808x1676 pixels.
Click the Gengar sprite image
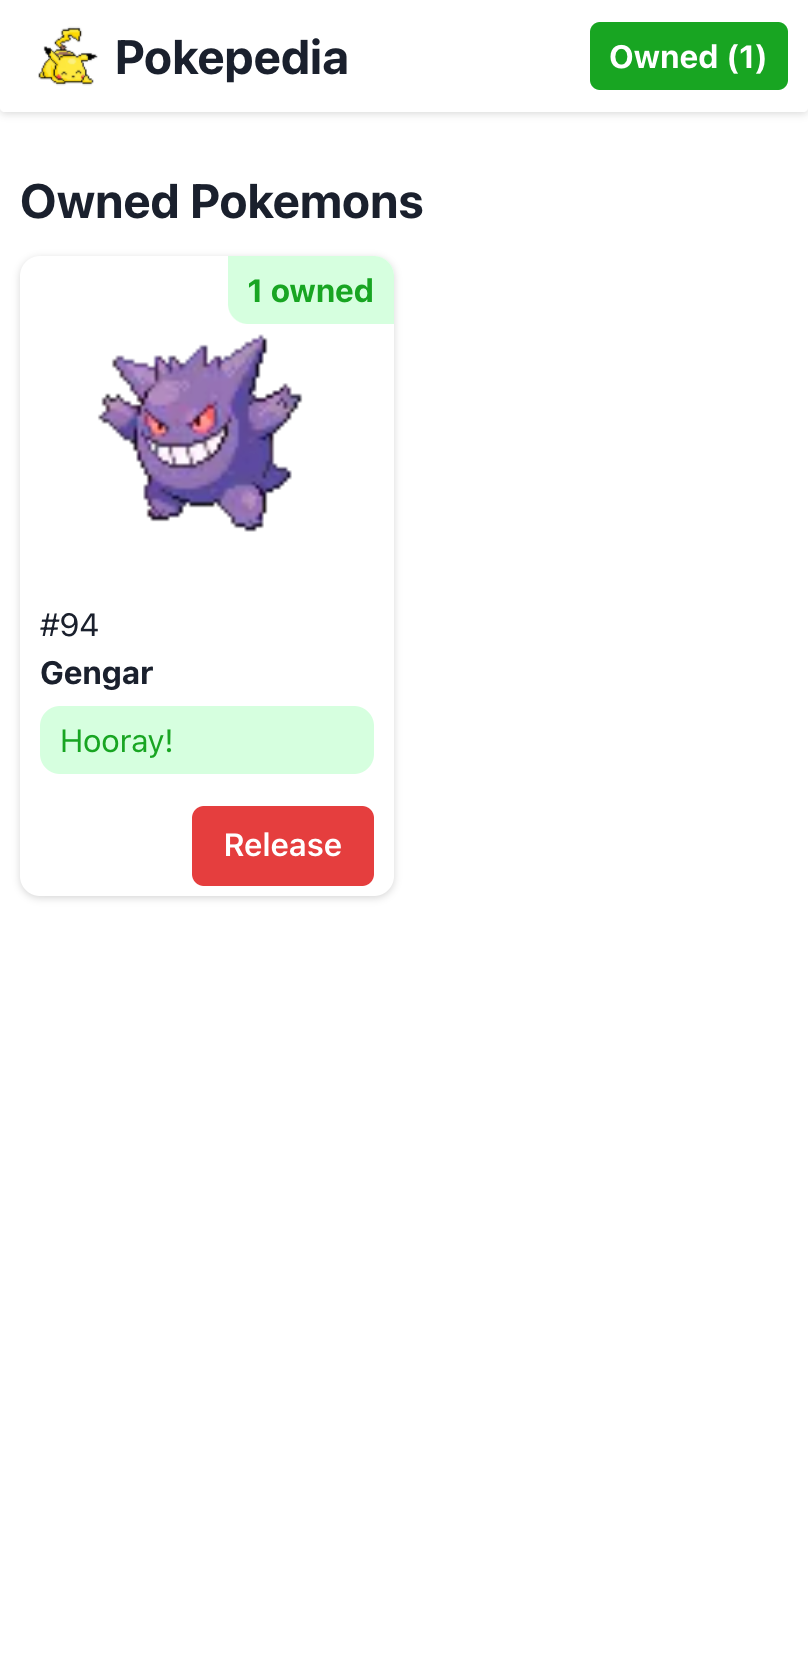(201, 431)
